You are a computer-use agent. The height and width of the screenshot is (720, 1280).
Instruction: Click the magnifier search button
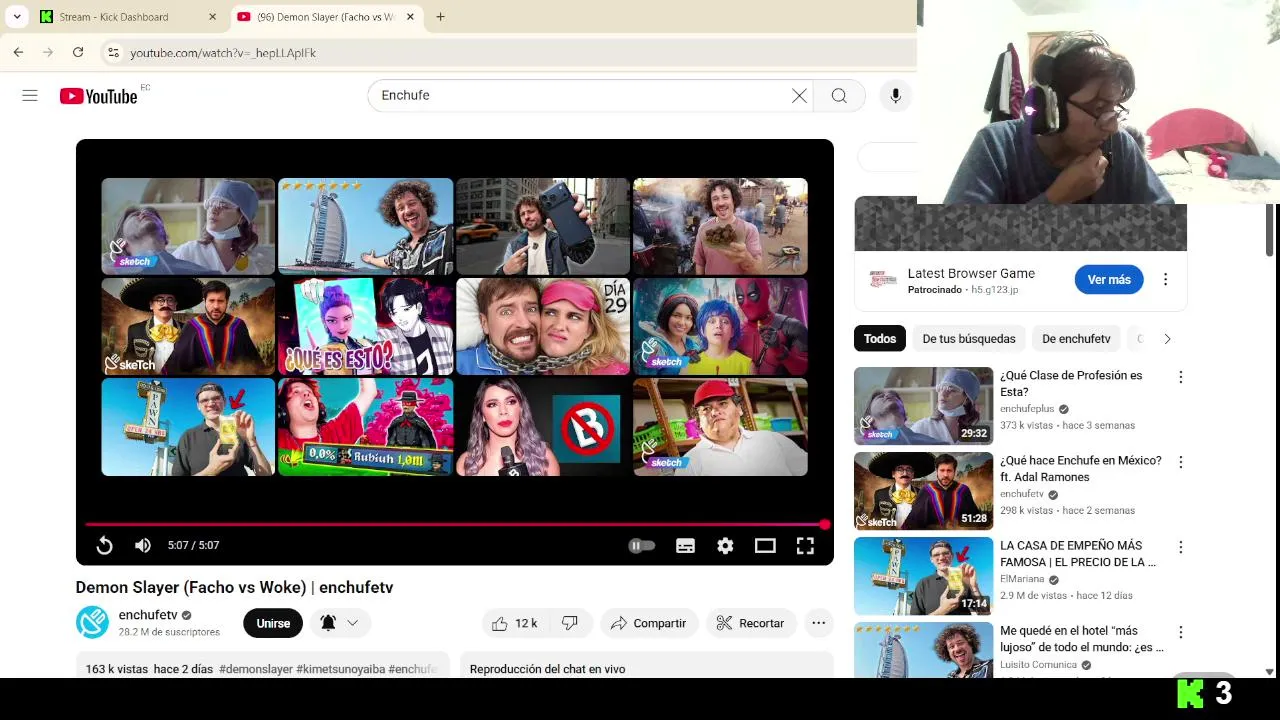pyautogui.click(x=839, y=95)
